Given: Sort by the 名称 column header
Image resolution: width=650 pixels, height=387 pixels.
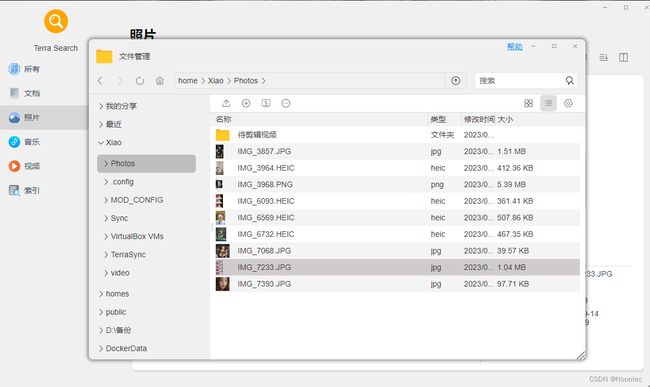Looking at the screenshot, I should (x=223, y=119).
